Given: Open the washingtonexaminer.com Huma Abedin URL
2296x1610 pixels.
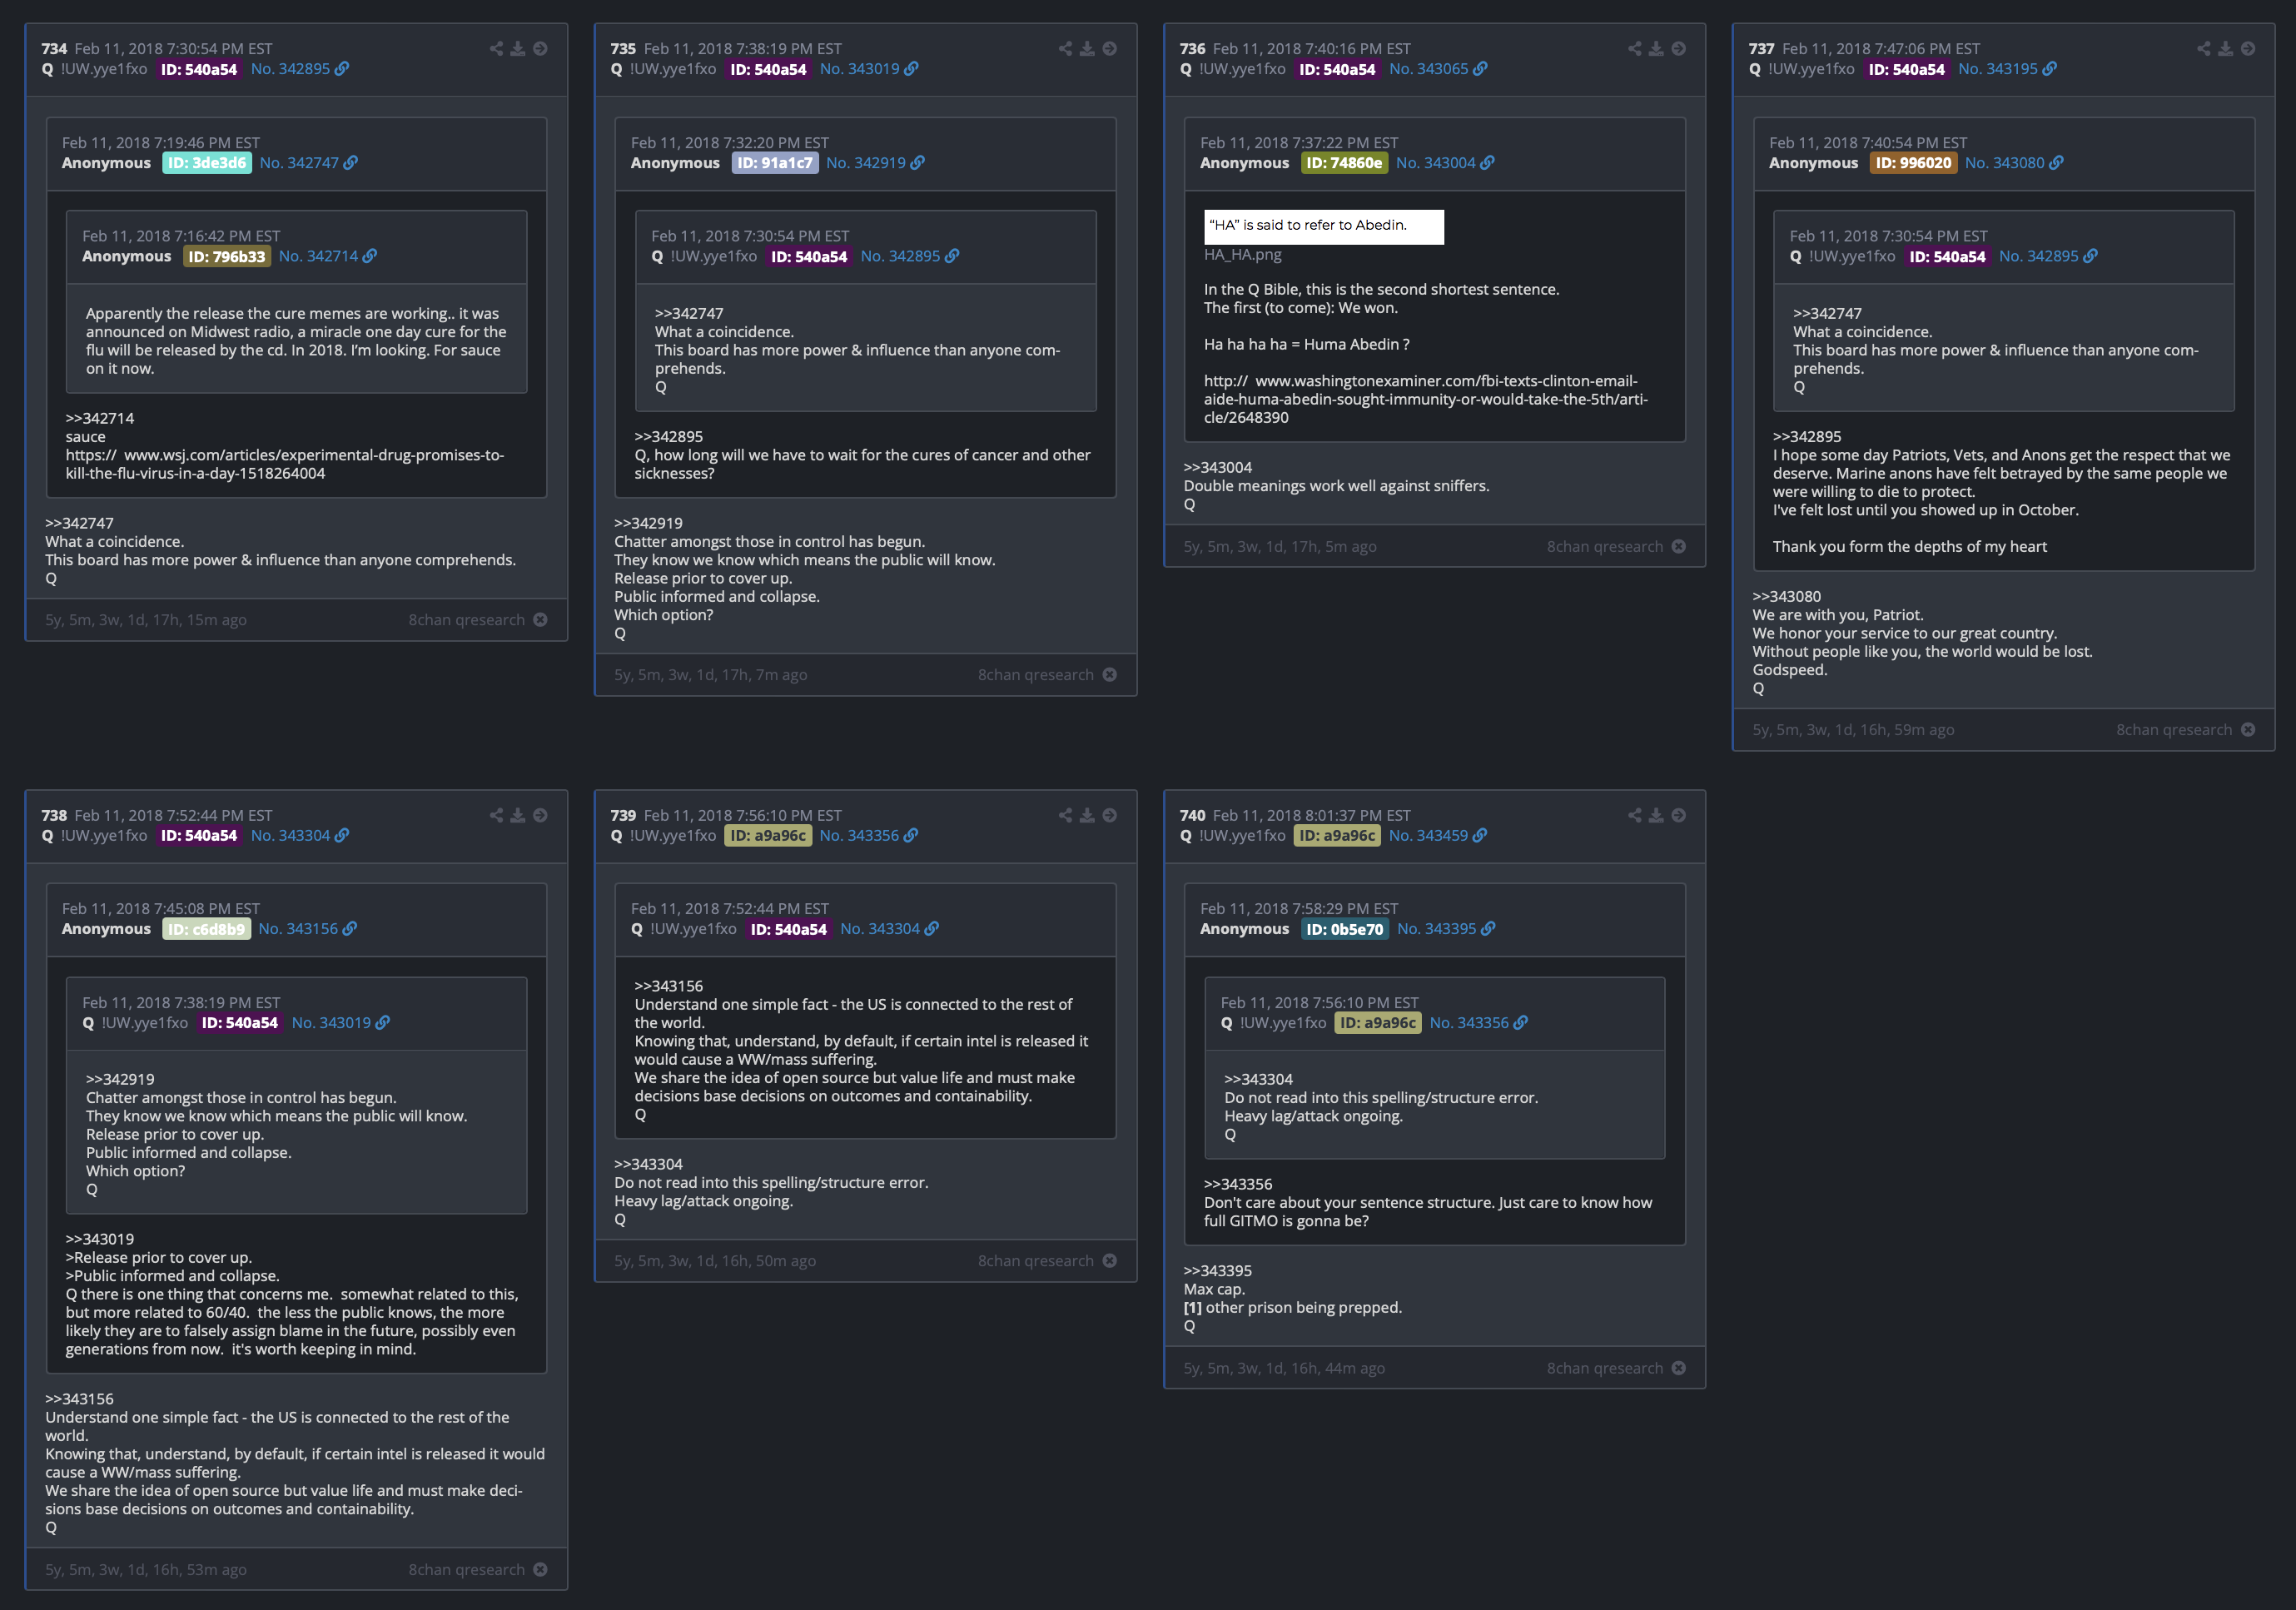Looking at the screenshot, I should 1426,399.
